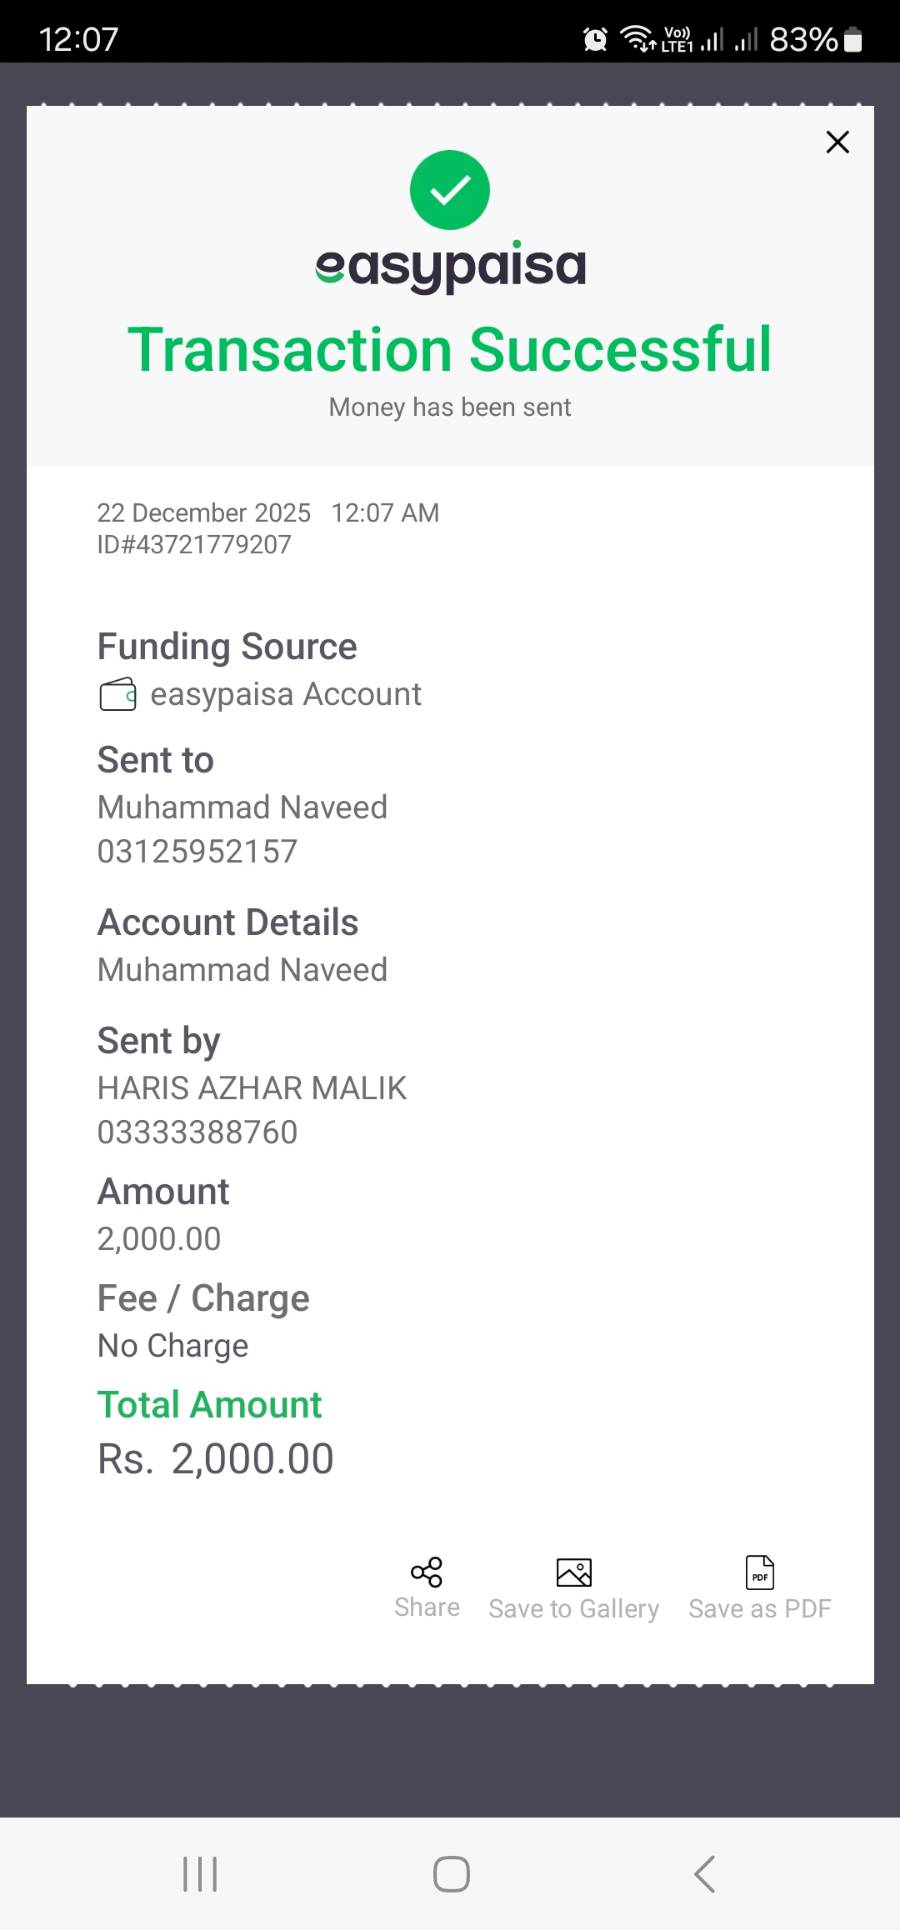900x1930 pixels.
Task: Tap the easypaisa logo
Action: point(450,266)
